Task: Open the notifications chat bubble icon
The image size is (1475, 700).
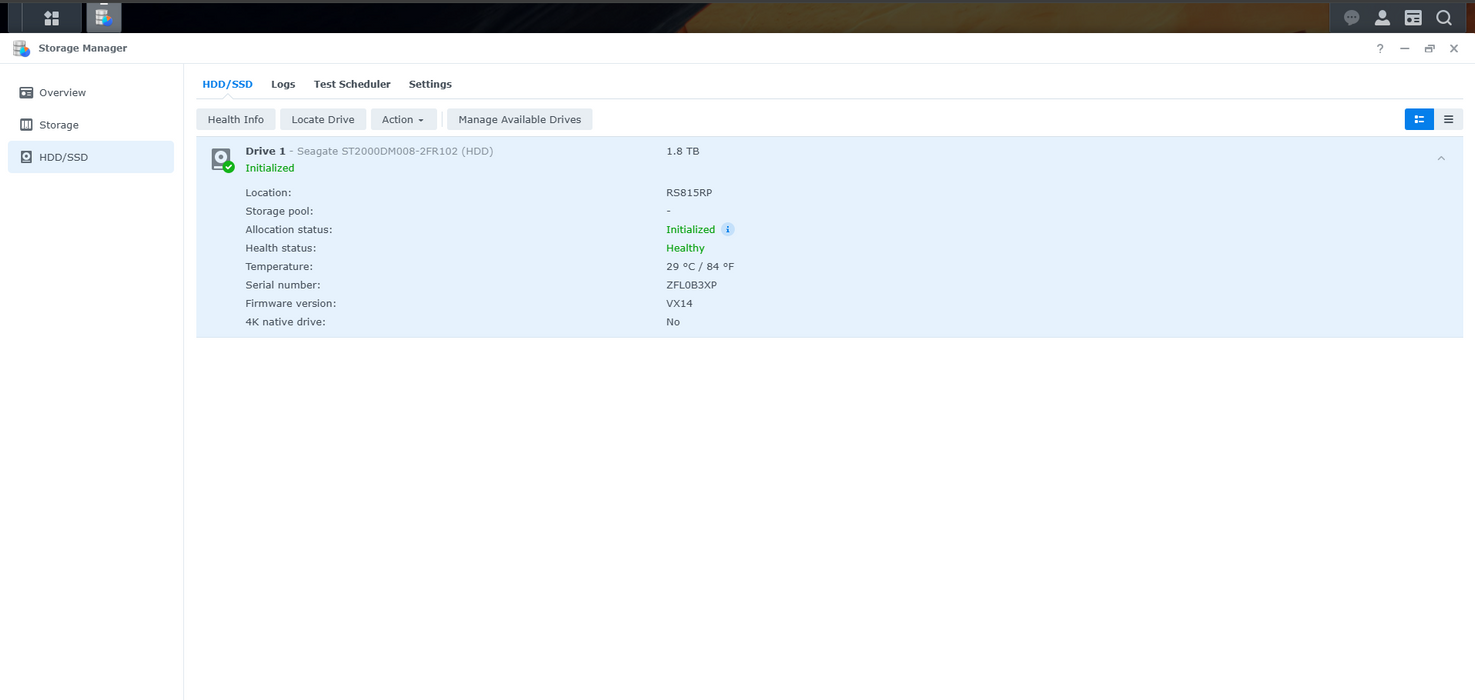Action: tap(1352, 17)
